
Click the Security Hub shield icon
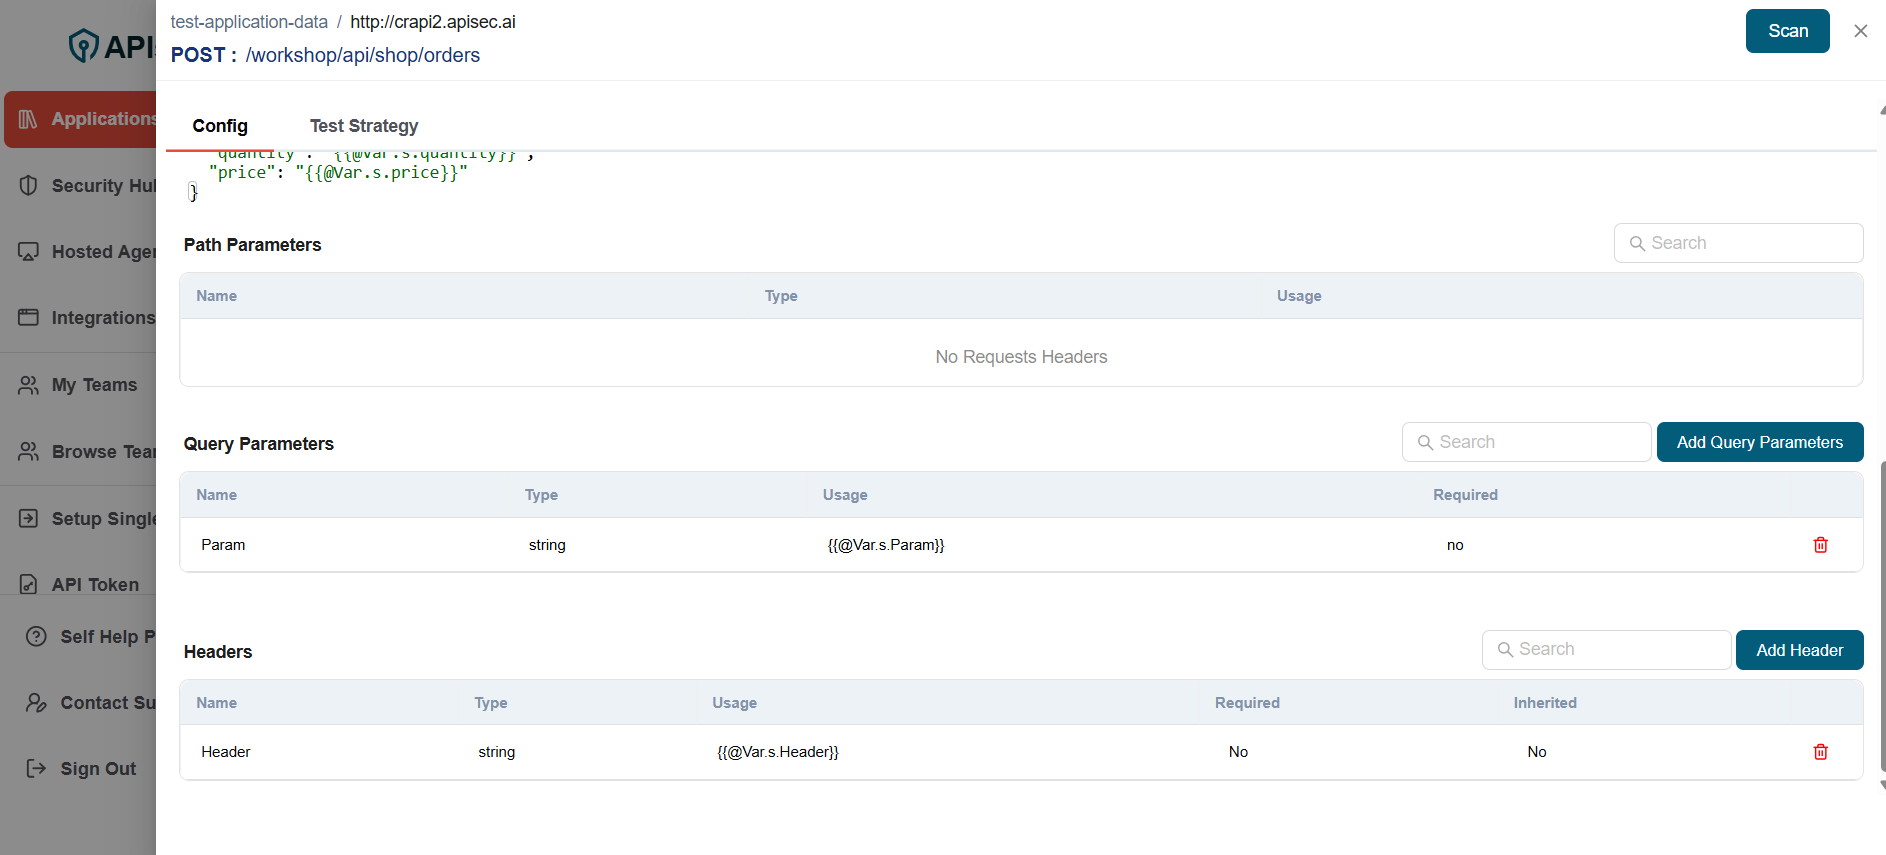tap(29, 186)
